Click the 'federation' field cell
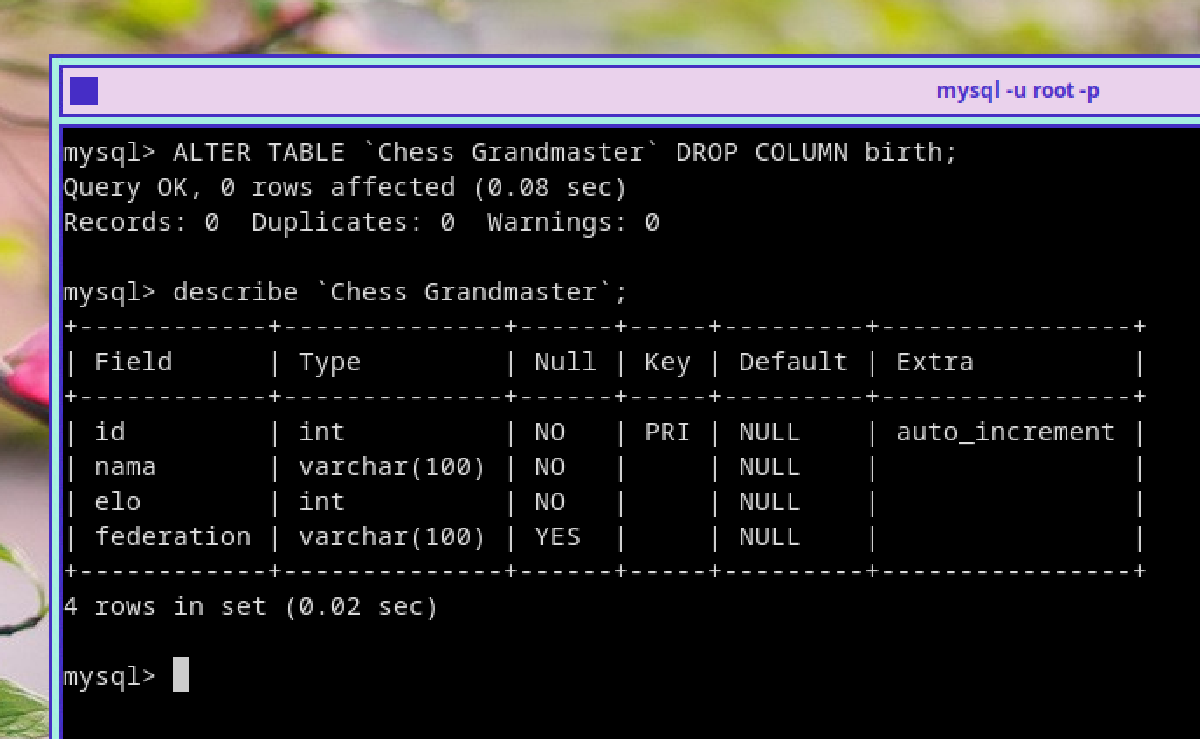The width and height of the screenshot is (1200, 739). coord(173,537)
